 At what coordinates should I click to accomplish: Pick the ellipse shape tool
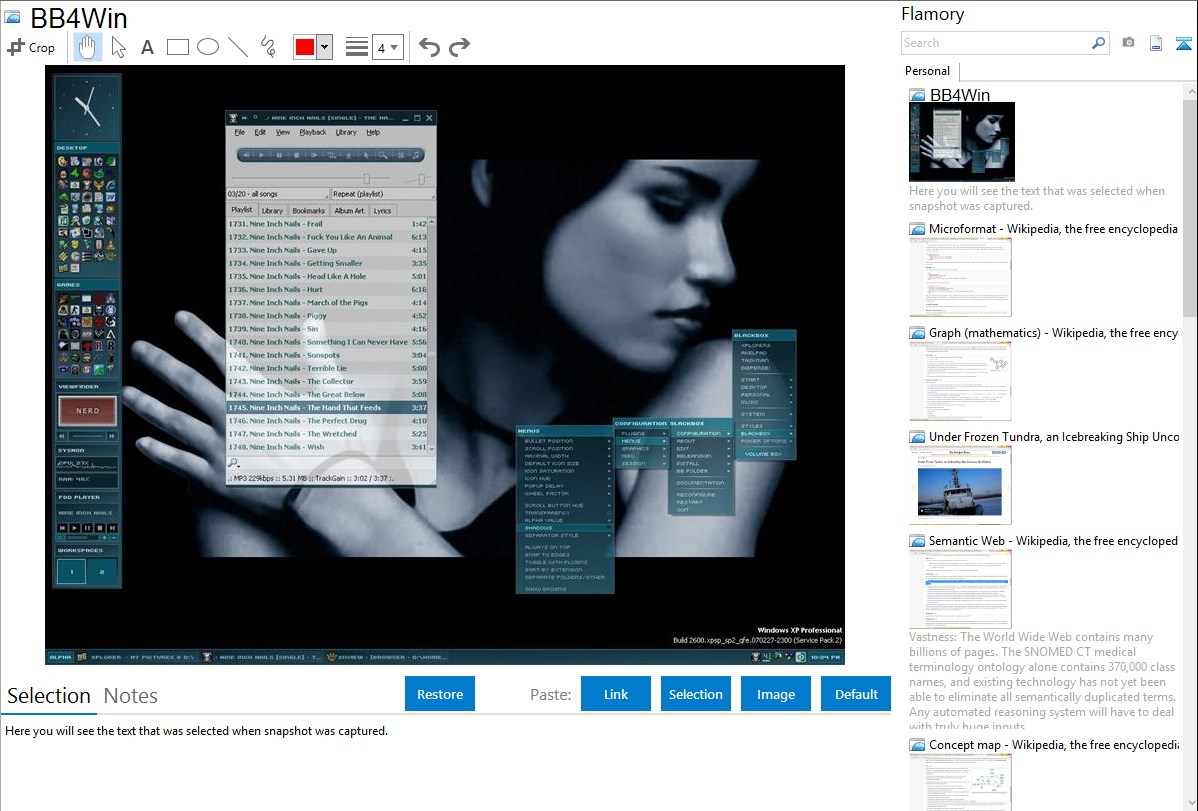tap(208, 47)
